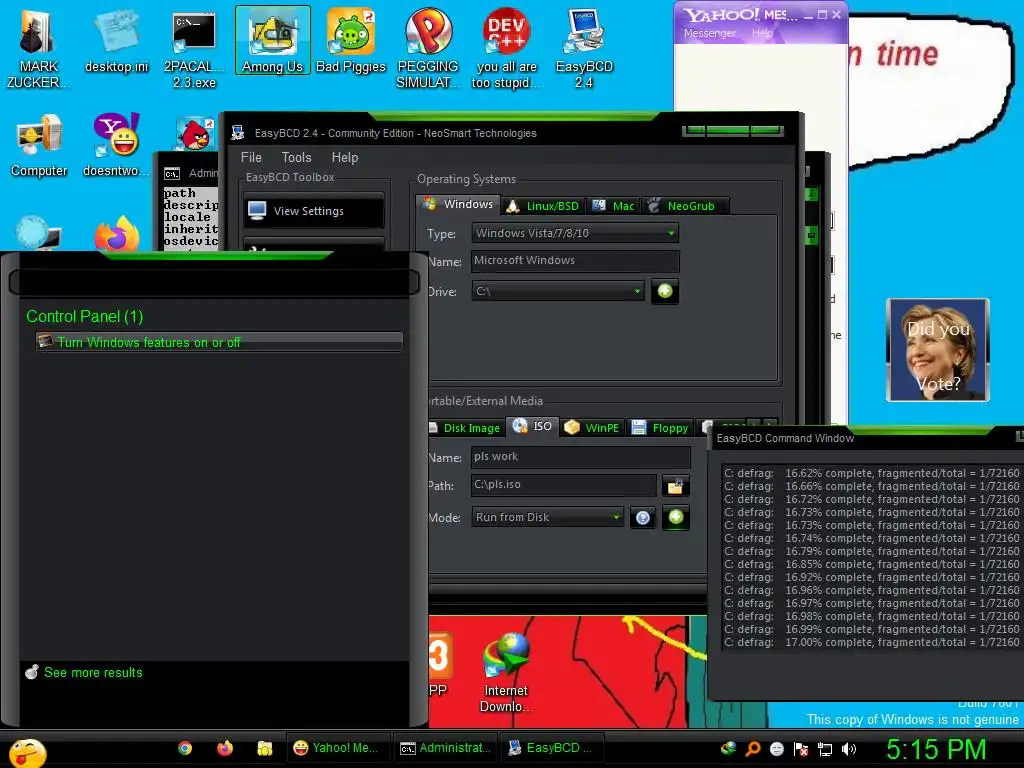Click the Action Center flag tray icon
Image resolution: width=1024 pixels, height=768 pixels.
[x=801, y=749]
